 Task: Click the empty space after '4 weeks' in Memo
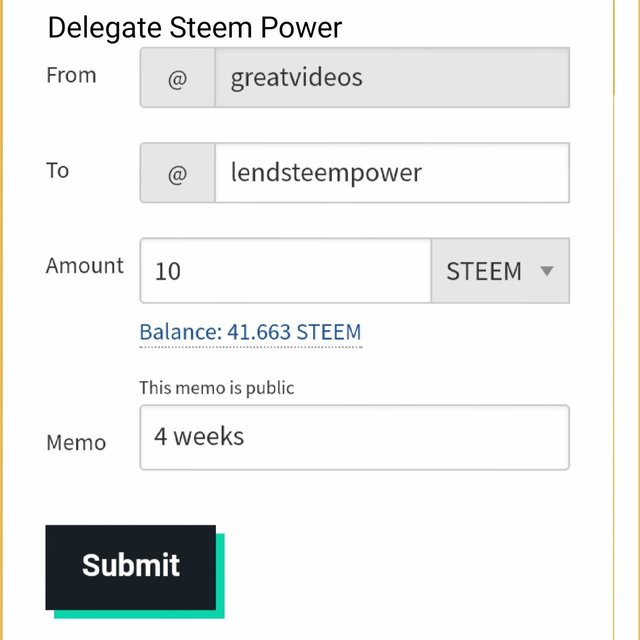click(x=408, y=438)
